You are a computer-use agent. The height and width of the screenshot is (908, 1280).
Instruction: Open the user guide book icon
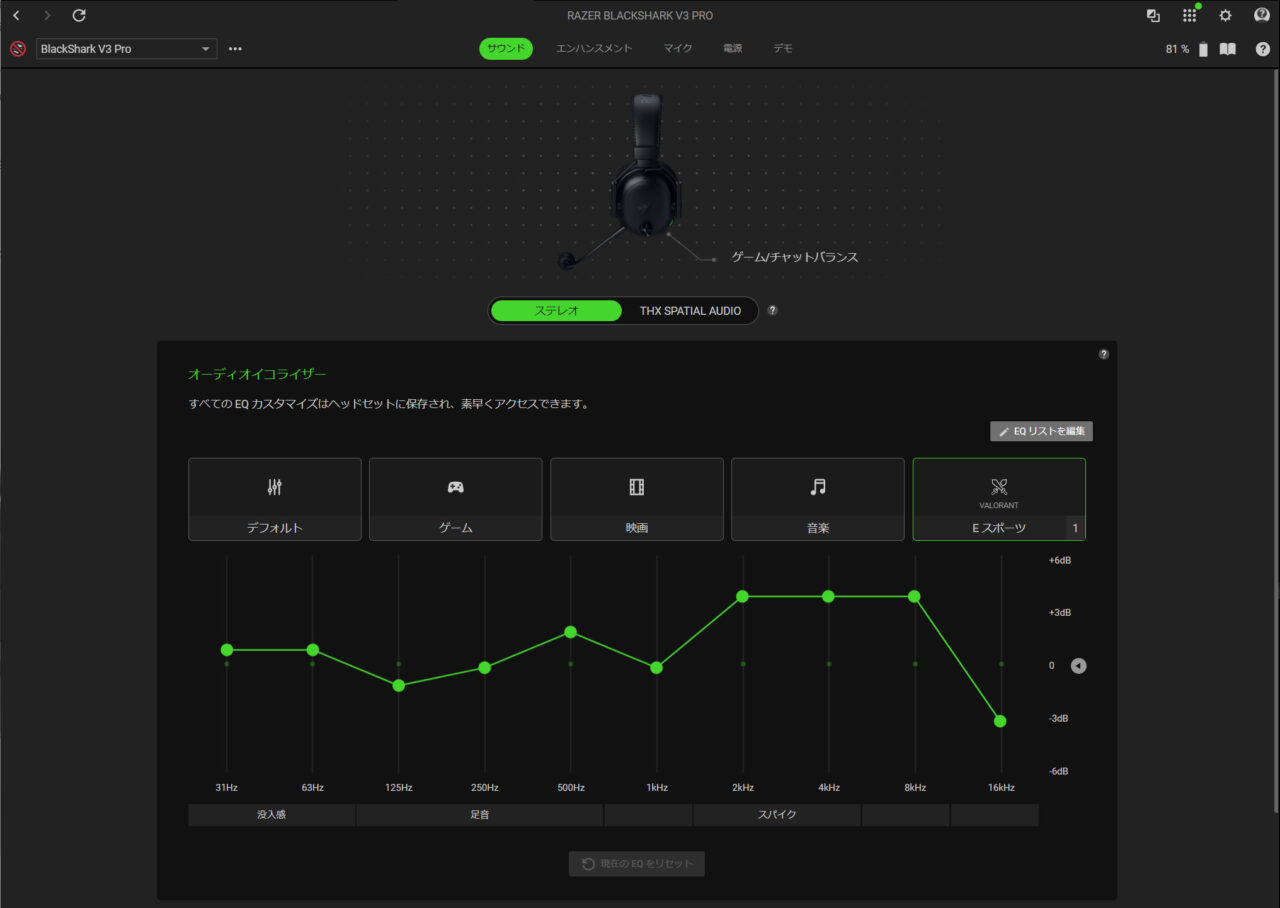[x=1227, y=49]
